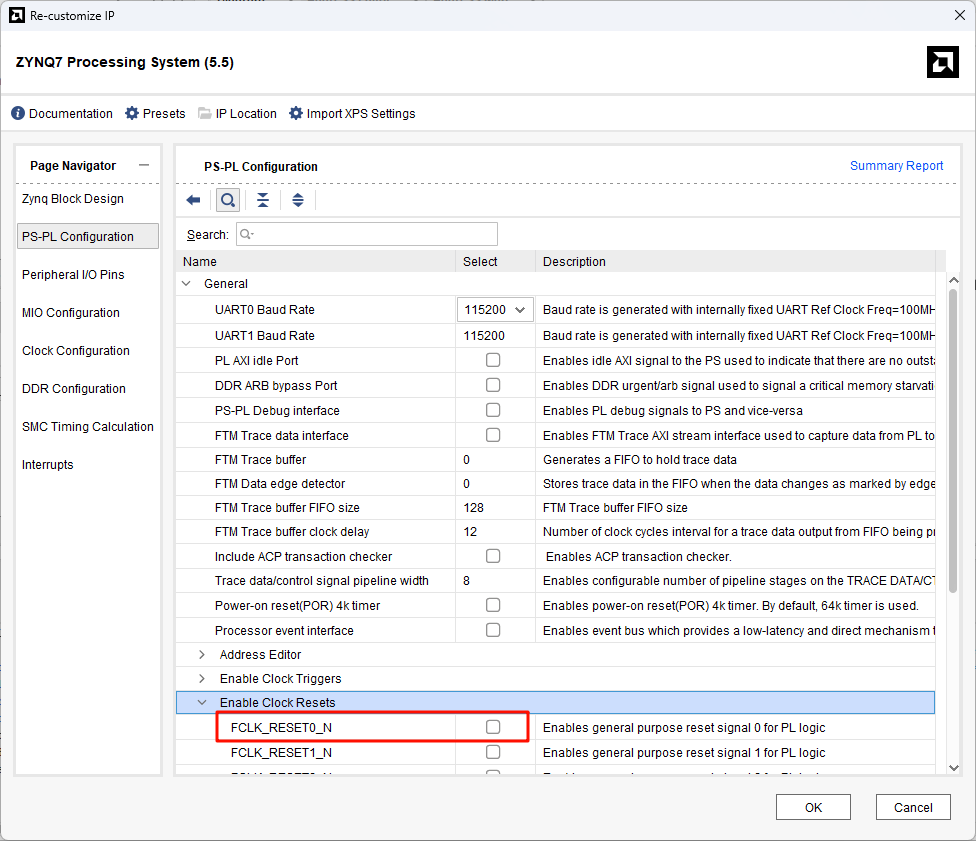Go to Zynq Block Design page
The height and width of the screenshot is (841, 976).
tap(73, 199)
